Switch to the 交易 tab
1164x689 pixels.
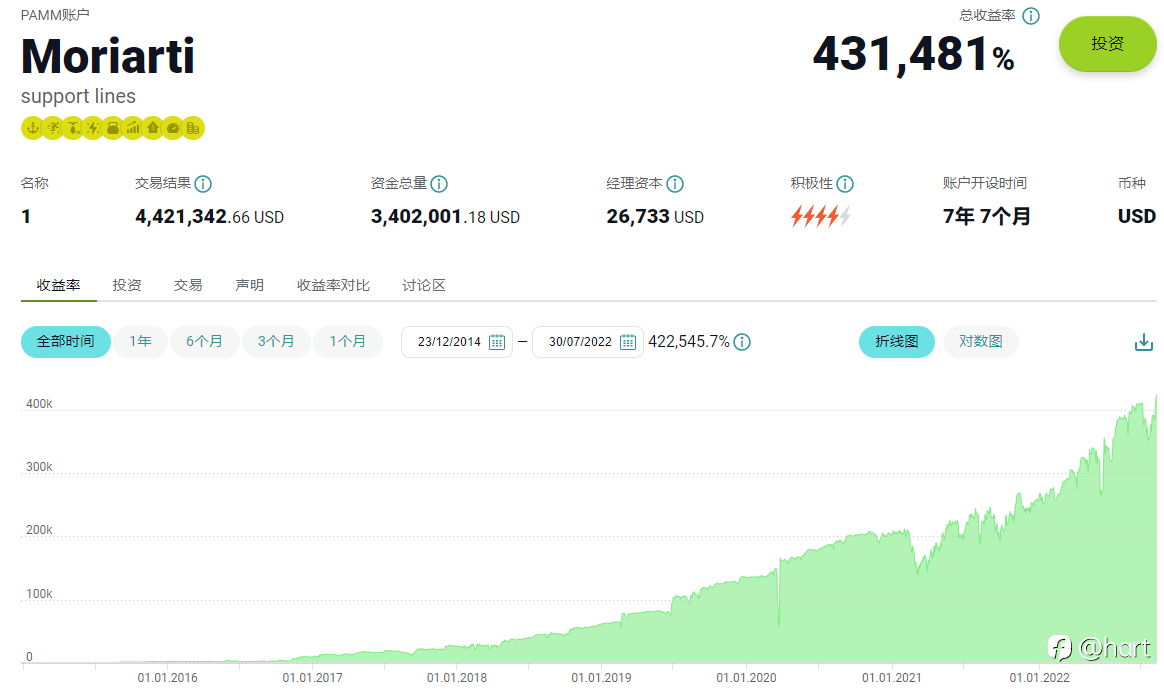tap(188, 285)
